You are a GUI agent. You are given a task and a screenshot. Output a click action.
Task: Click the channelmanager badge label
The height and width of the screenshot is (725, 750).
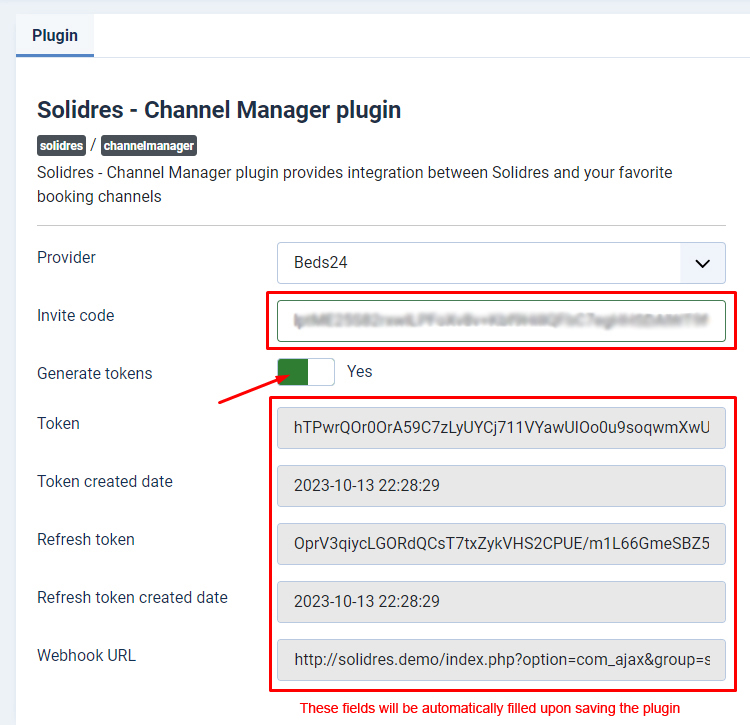149,145
